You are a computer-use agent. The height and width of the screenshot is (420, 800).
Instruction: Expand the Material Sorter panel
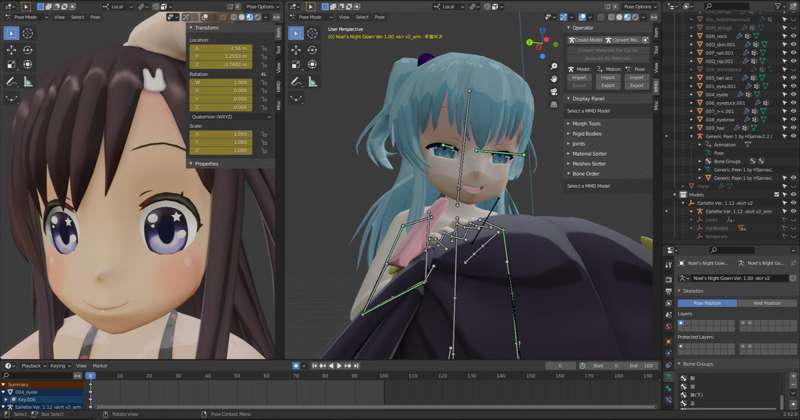[589, 154]
